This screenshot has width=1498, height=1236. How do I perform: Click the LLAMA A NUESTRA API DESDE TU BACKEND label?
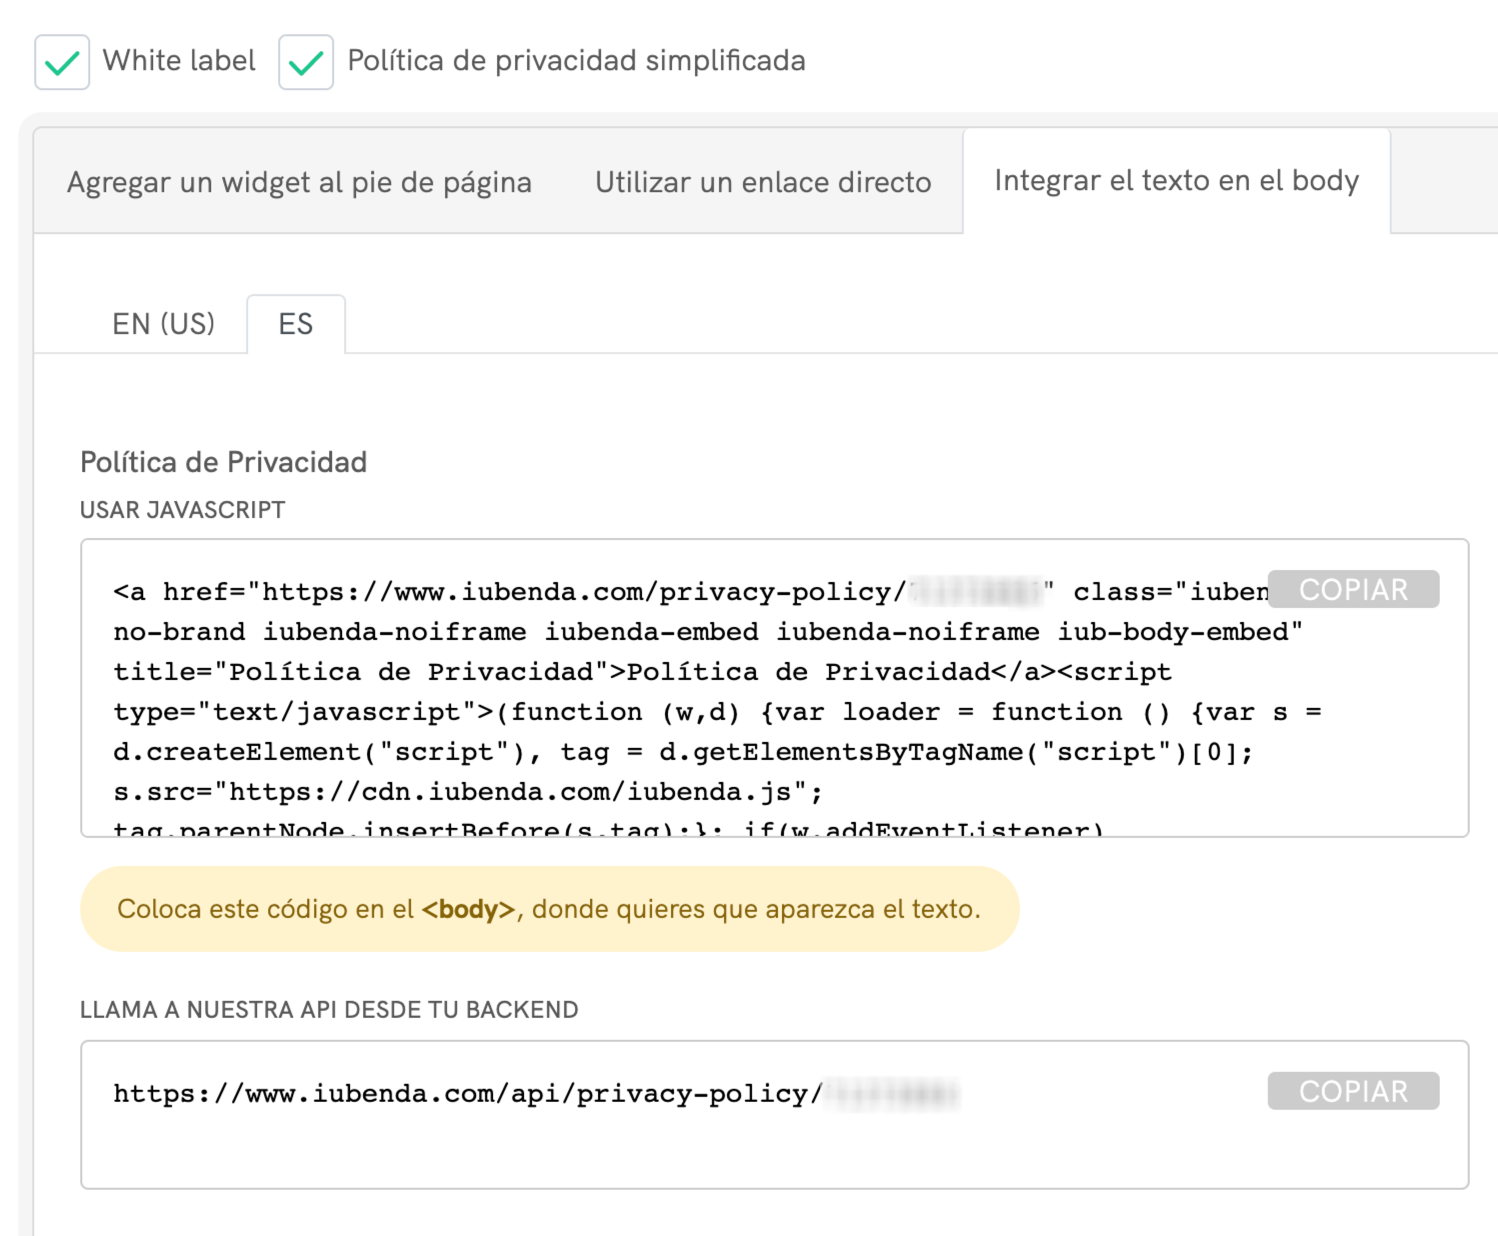coord(329,1010)
